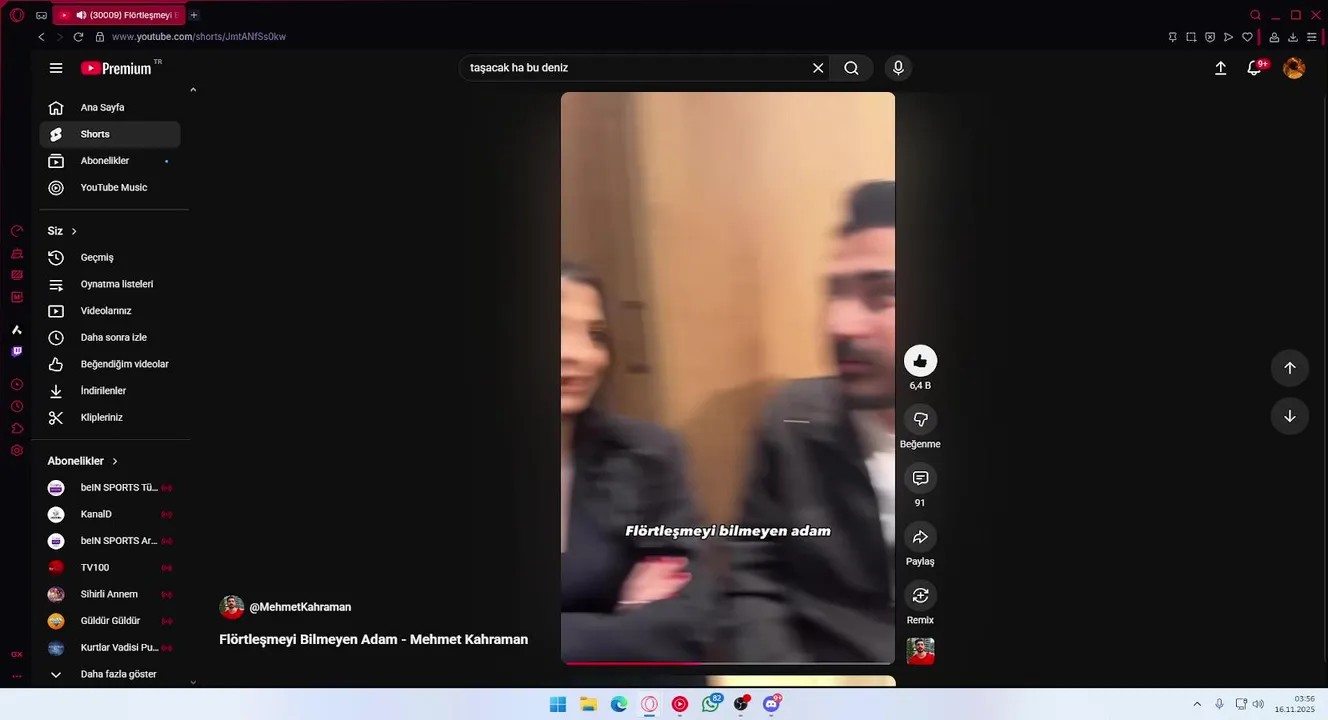Expand Daha fazla göster subscriptions

coord(110,674)
